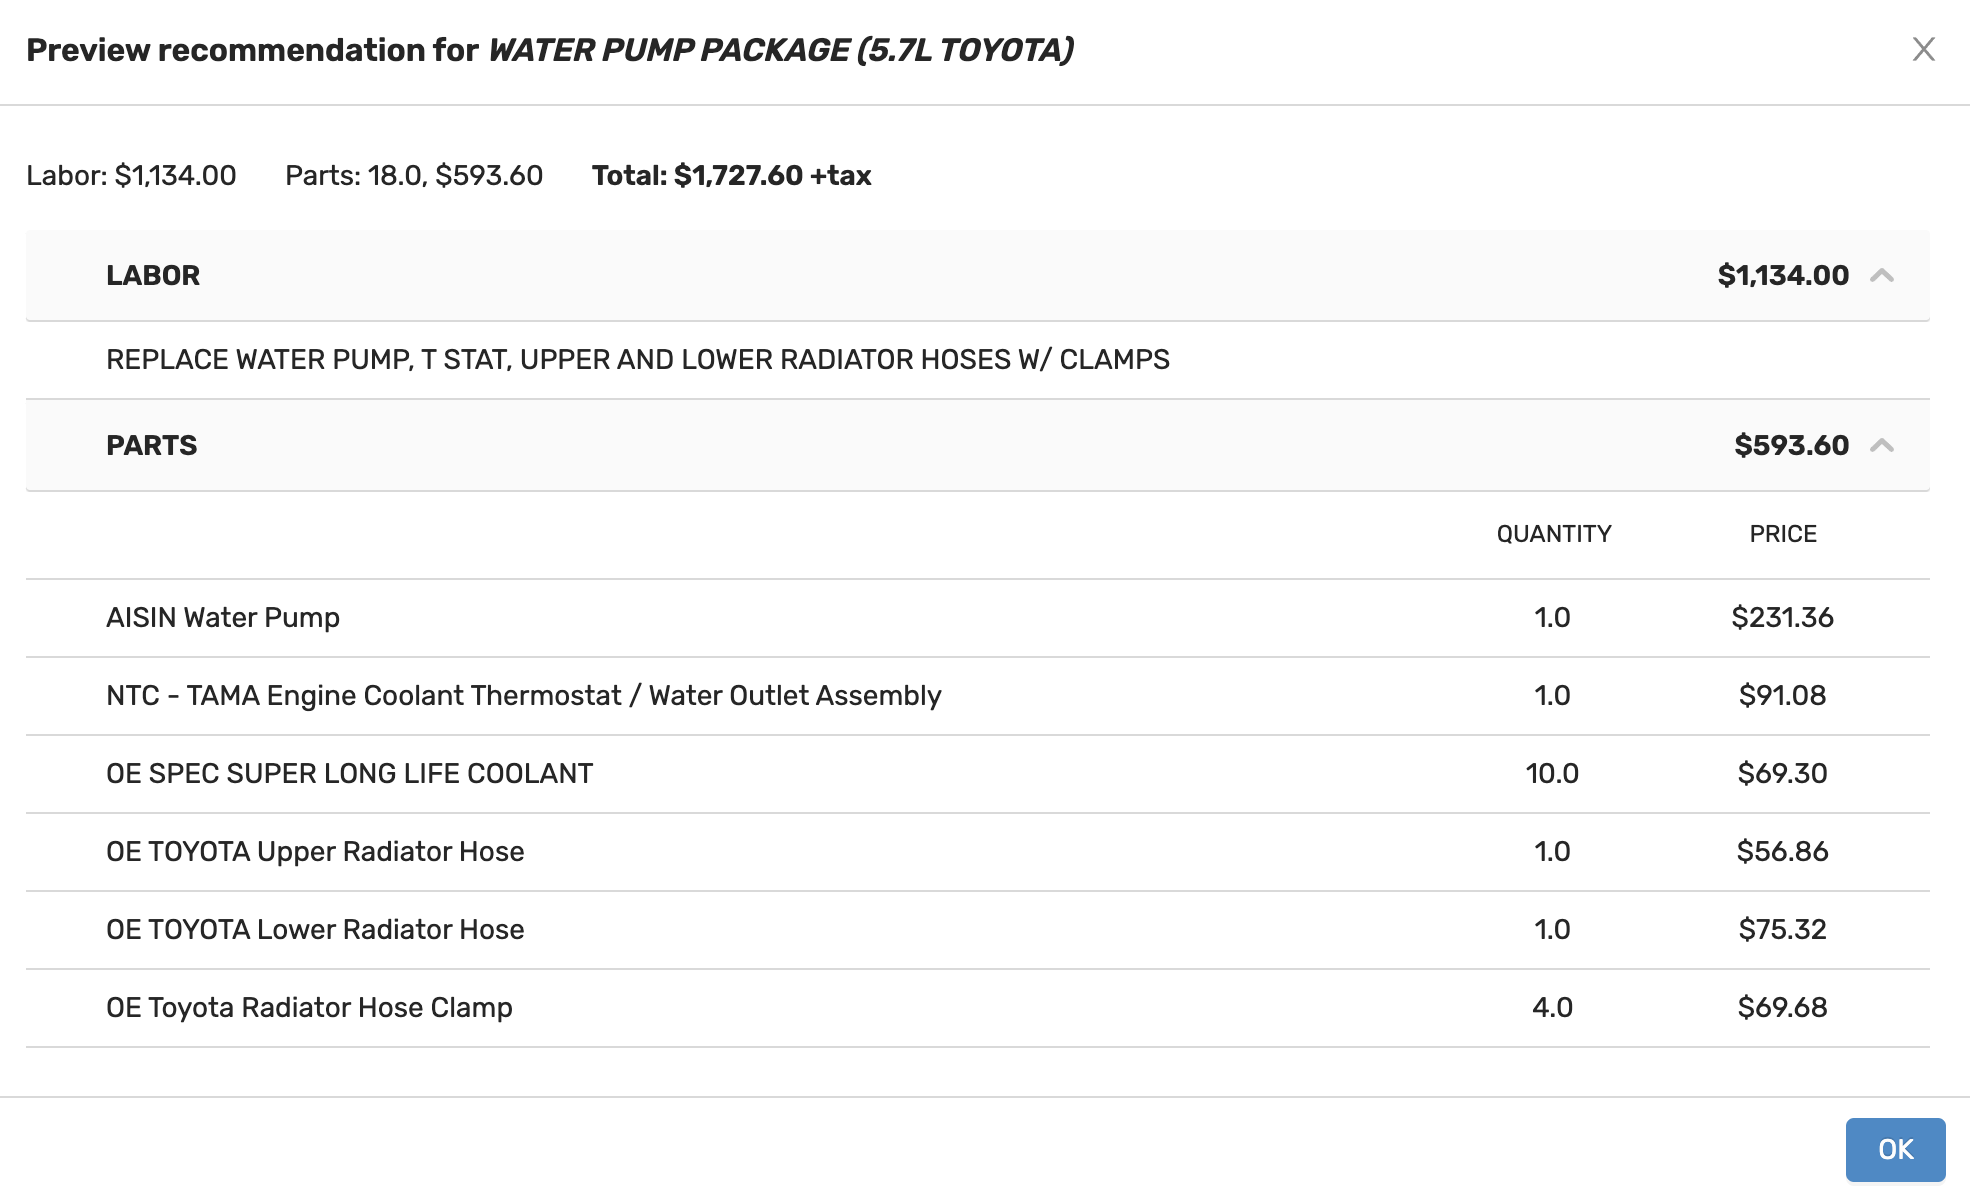Click the $231.36 water pump price
1970x1192 pixels.
1782,618
